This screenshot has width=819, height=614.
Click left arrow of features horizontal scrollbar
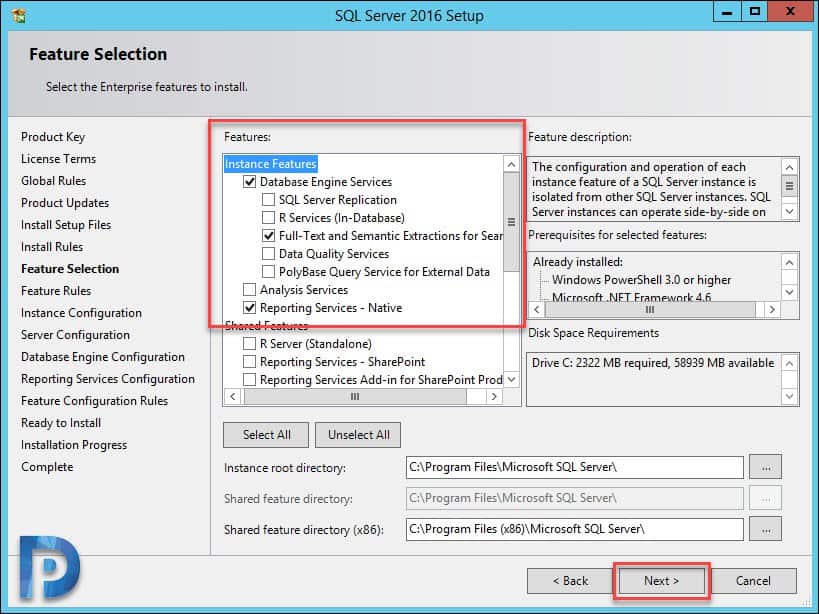(233, 397)
